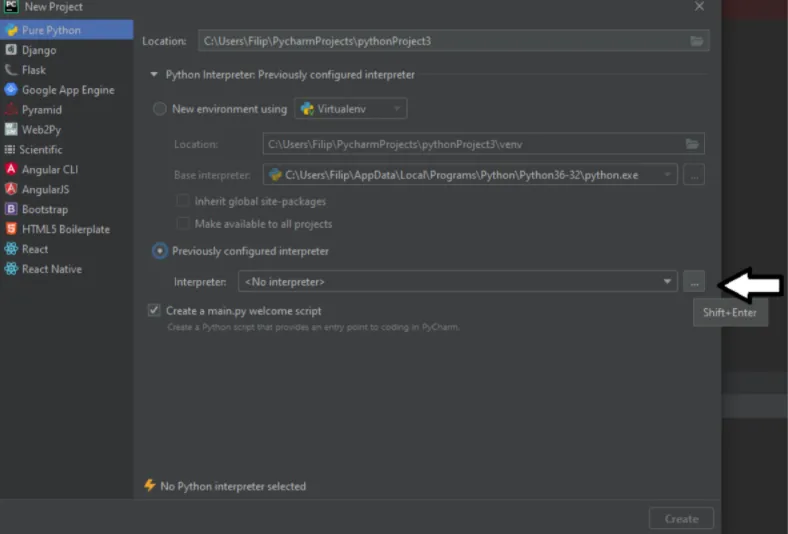Click the No Python interpreter selected message
This screenshot has height=534, width=788.
(x=233, y=486)
